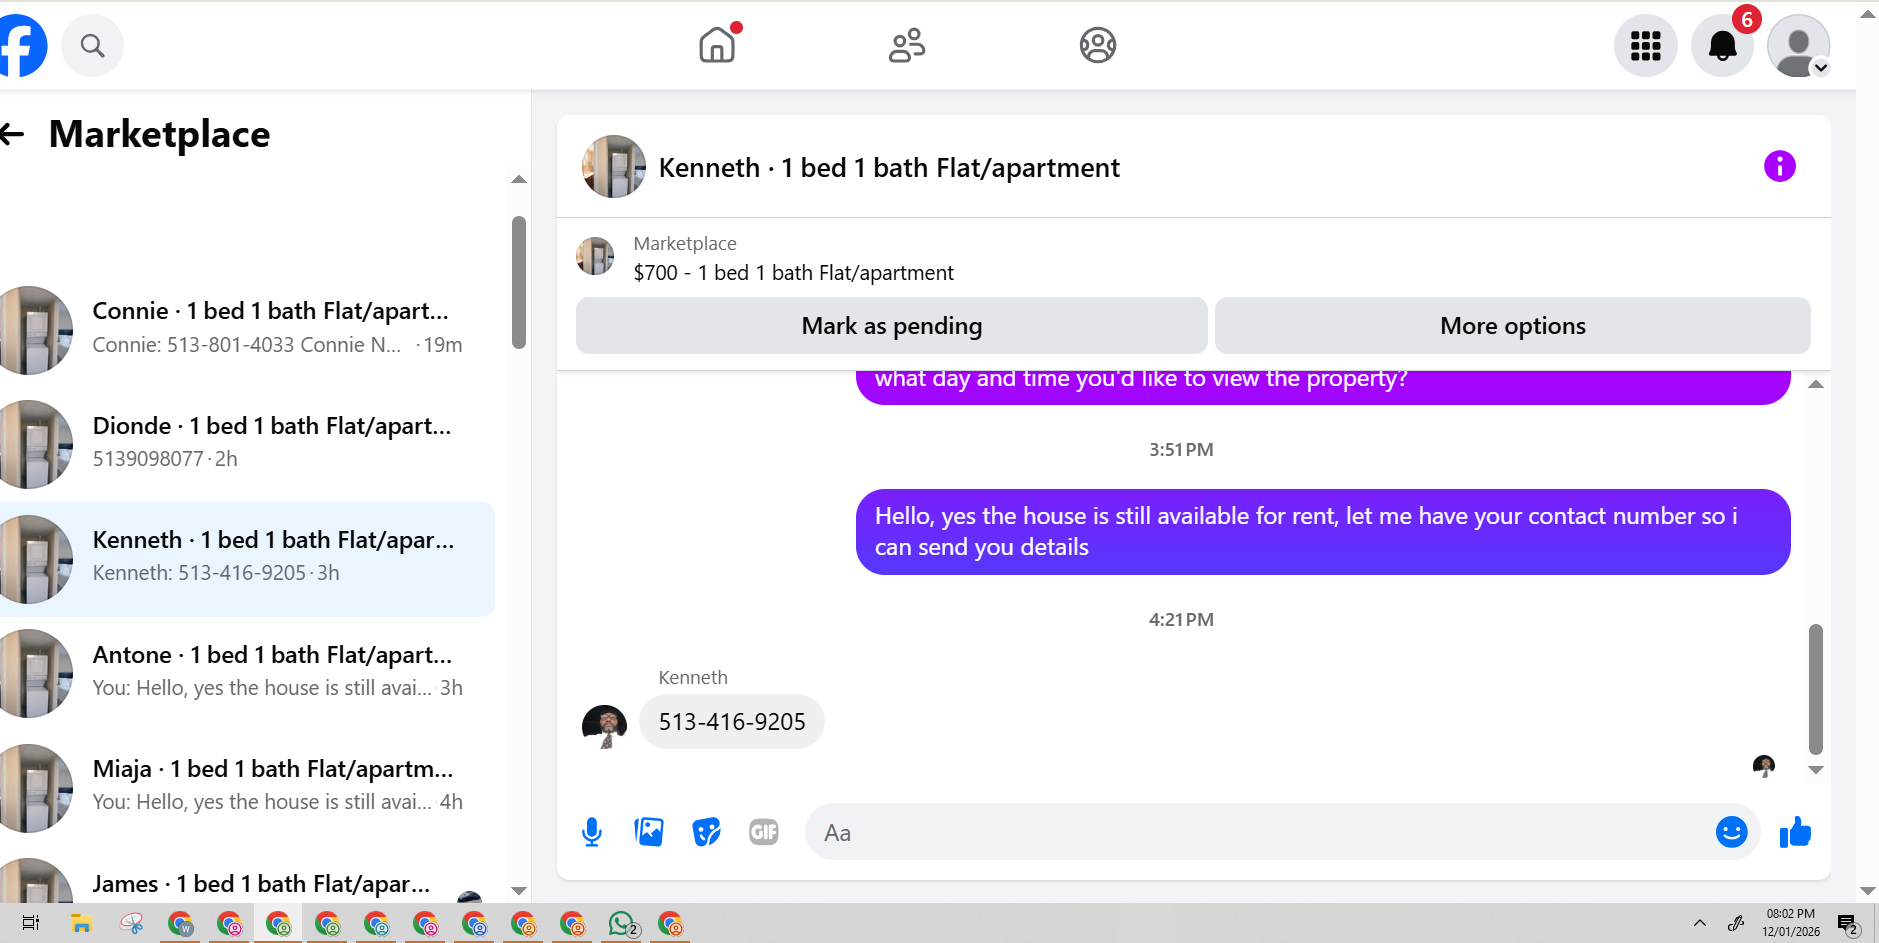
Task: Click the seen-receipt avatar below messages
Action: click(1763, 766)
